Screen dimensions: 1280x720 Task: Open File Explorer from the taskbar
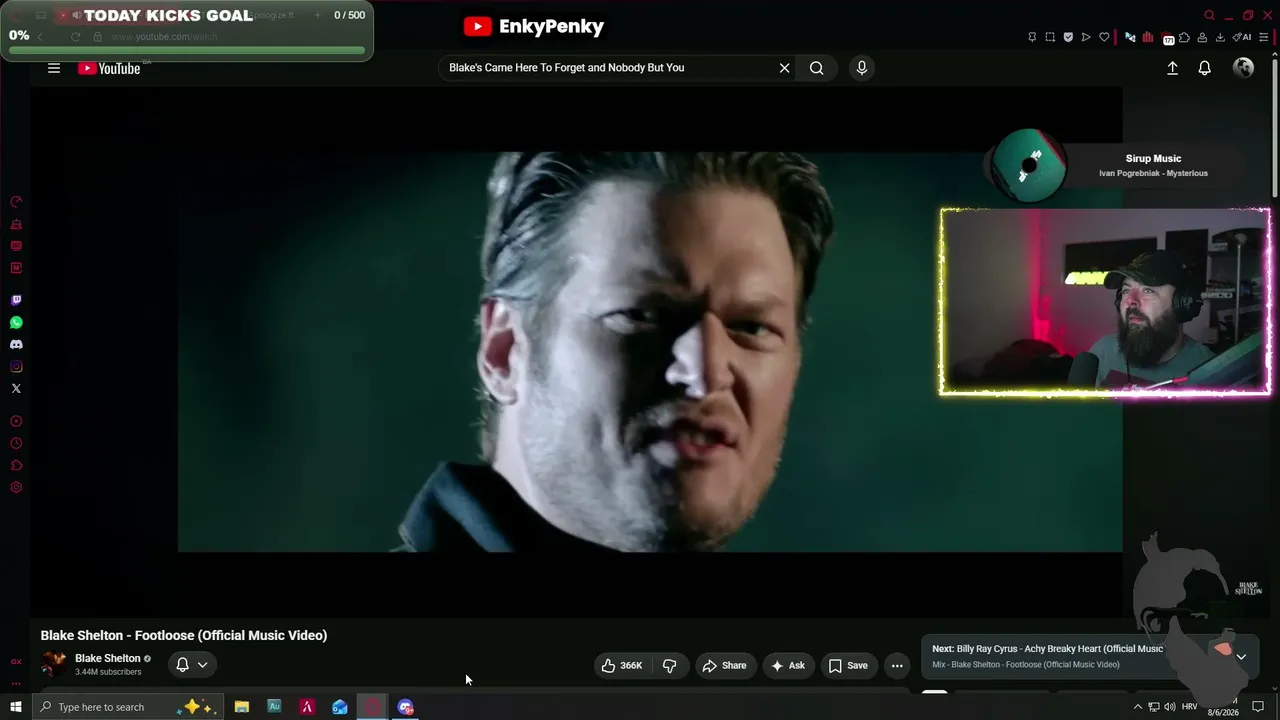(x=241, y=707)
